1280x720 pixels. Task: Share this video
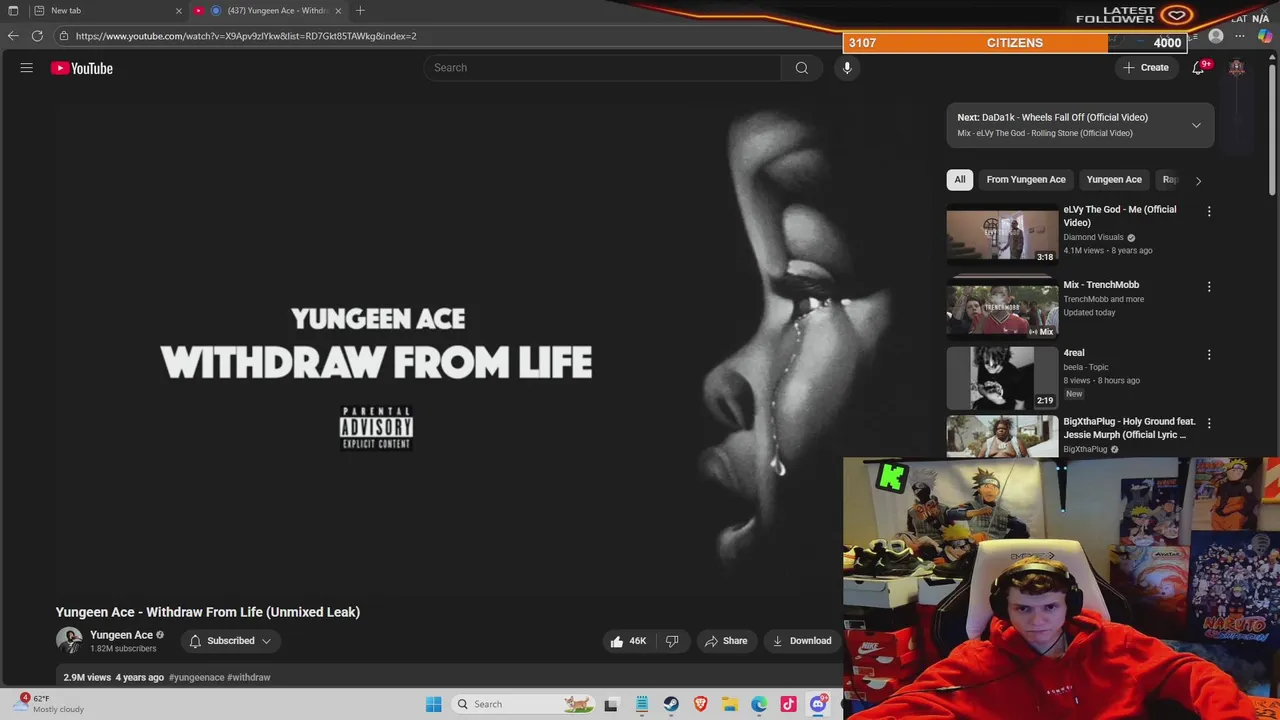coord(726,641)
